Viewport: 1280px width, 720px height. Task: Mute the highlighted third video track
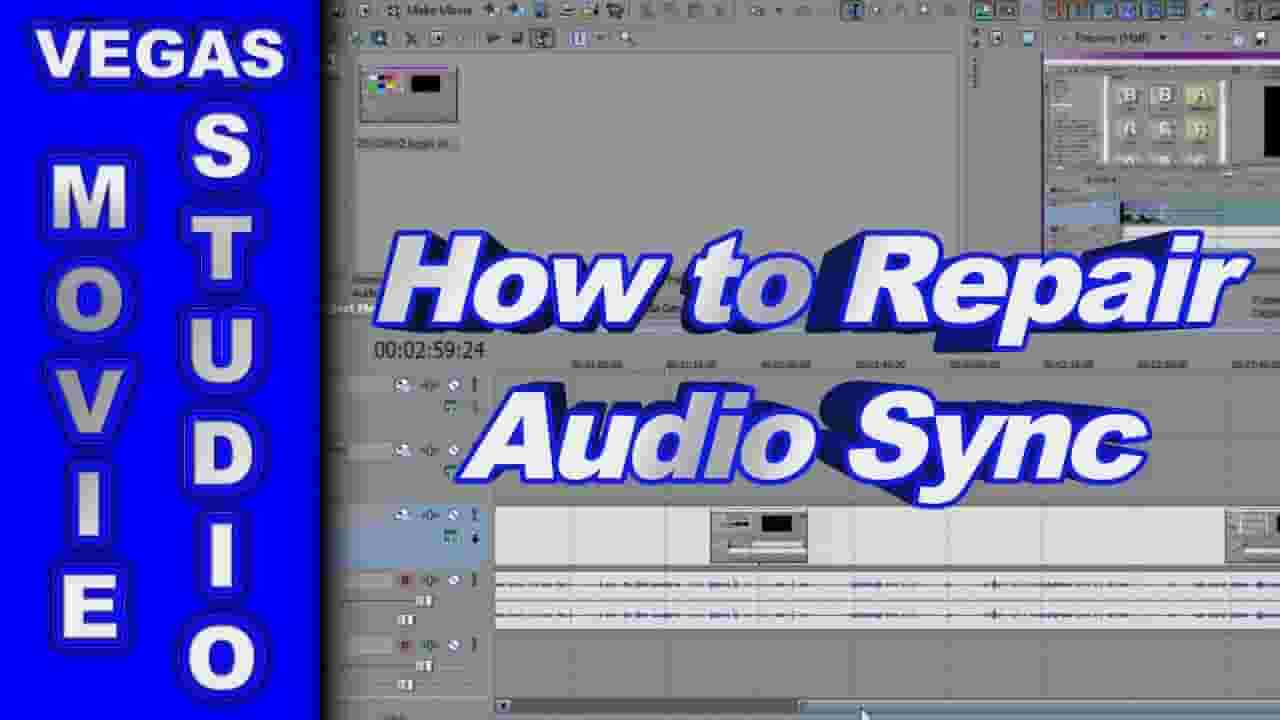coord(453,515)
